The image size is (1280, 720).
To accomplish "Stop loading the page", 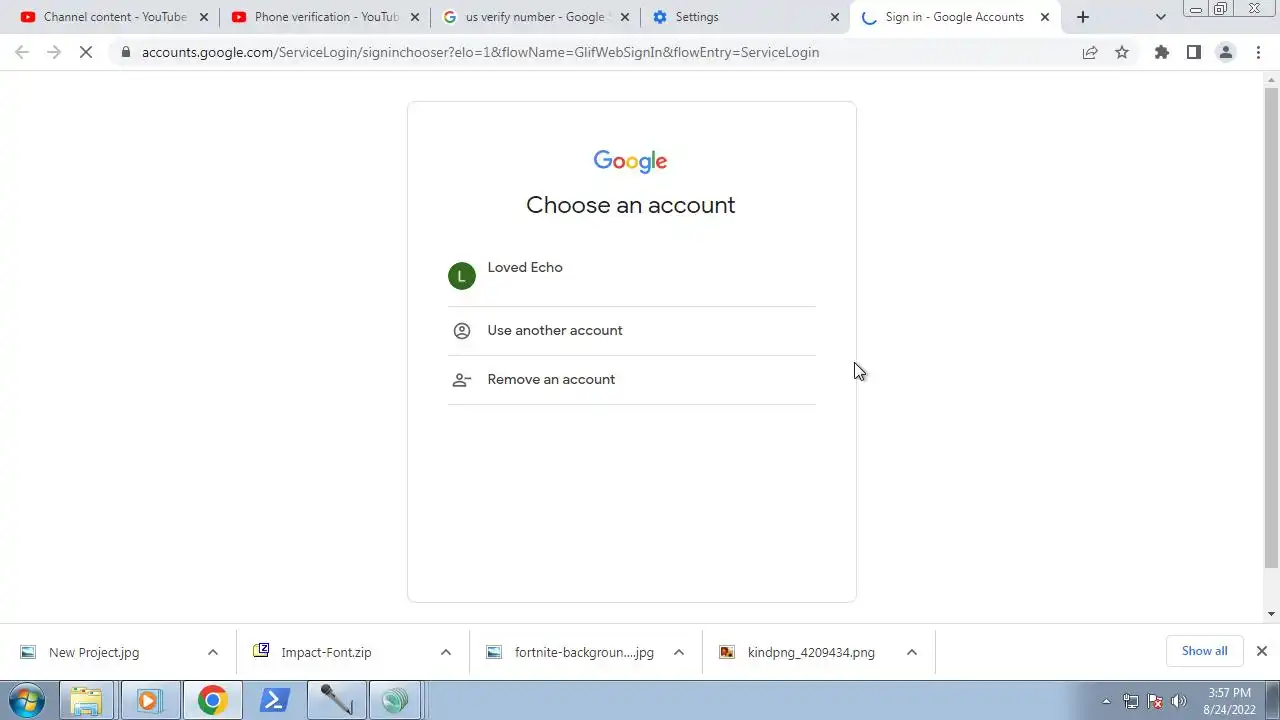I will point(86,52).
